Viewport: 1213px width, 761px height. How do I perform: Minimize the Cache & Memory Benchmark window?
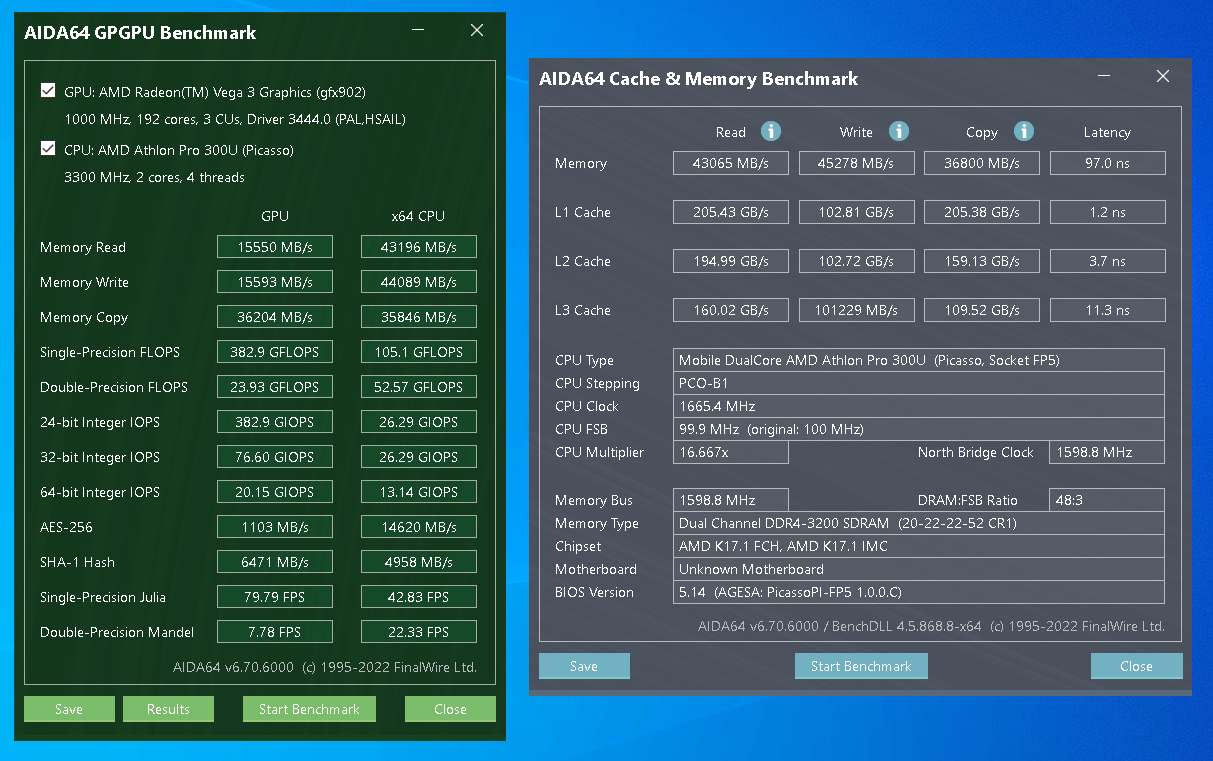[x=1104, y=77]
